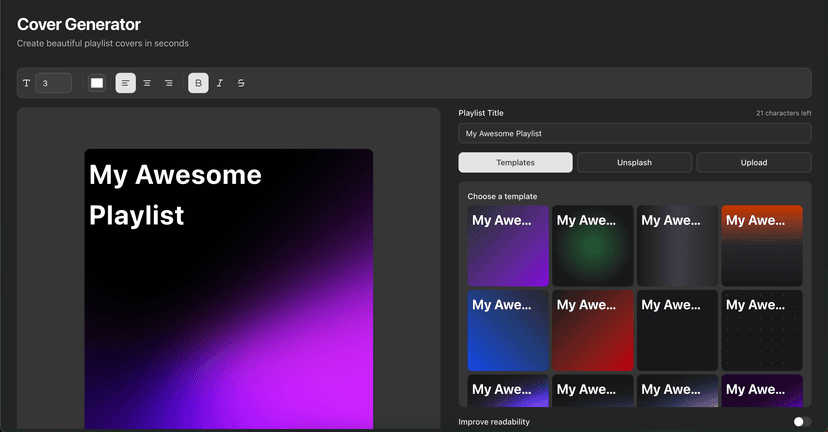The width and height of the screenshot is (828, 432).
Task: Select the blue gradient template
Action: click(508, 330)
